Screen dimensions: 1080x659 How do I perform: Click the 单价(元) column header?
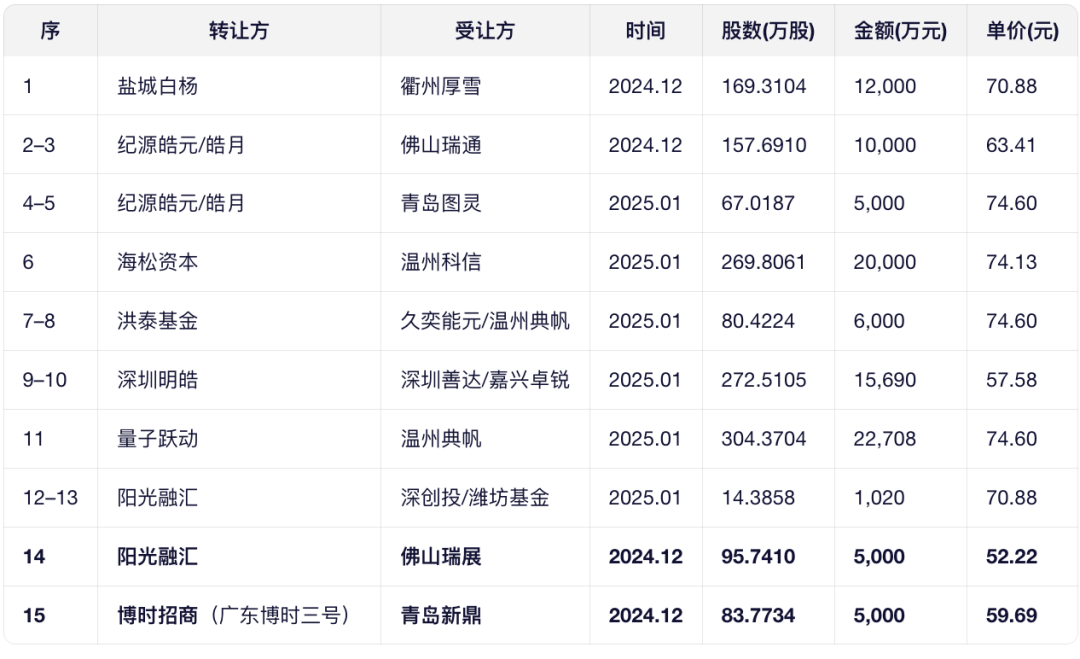point(1022,31)
